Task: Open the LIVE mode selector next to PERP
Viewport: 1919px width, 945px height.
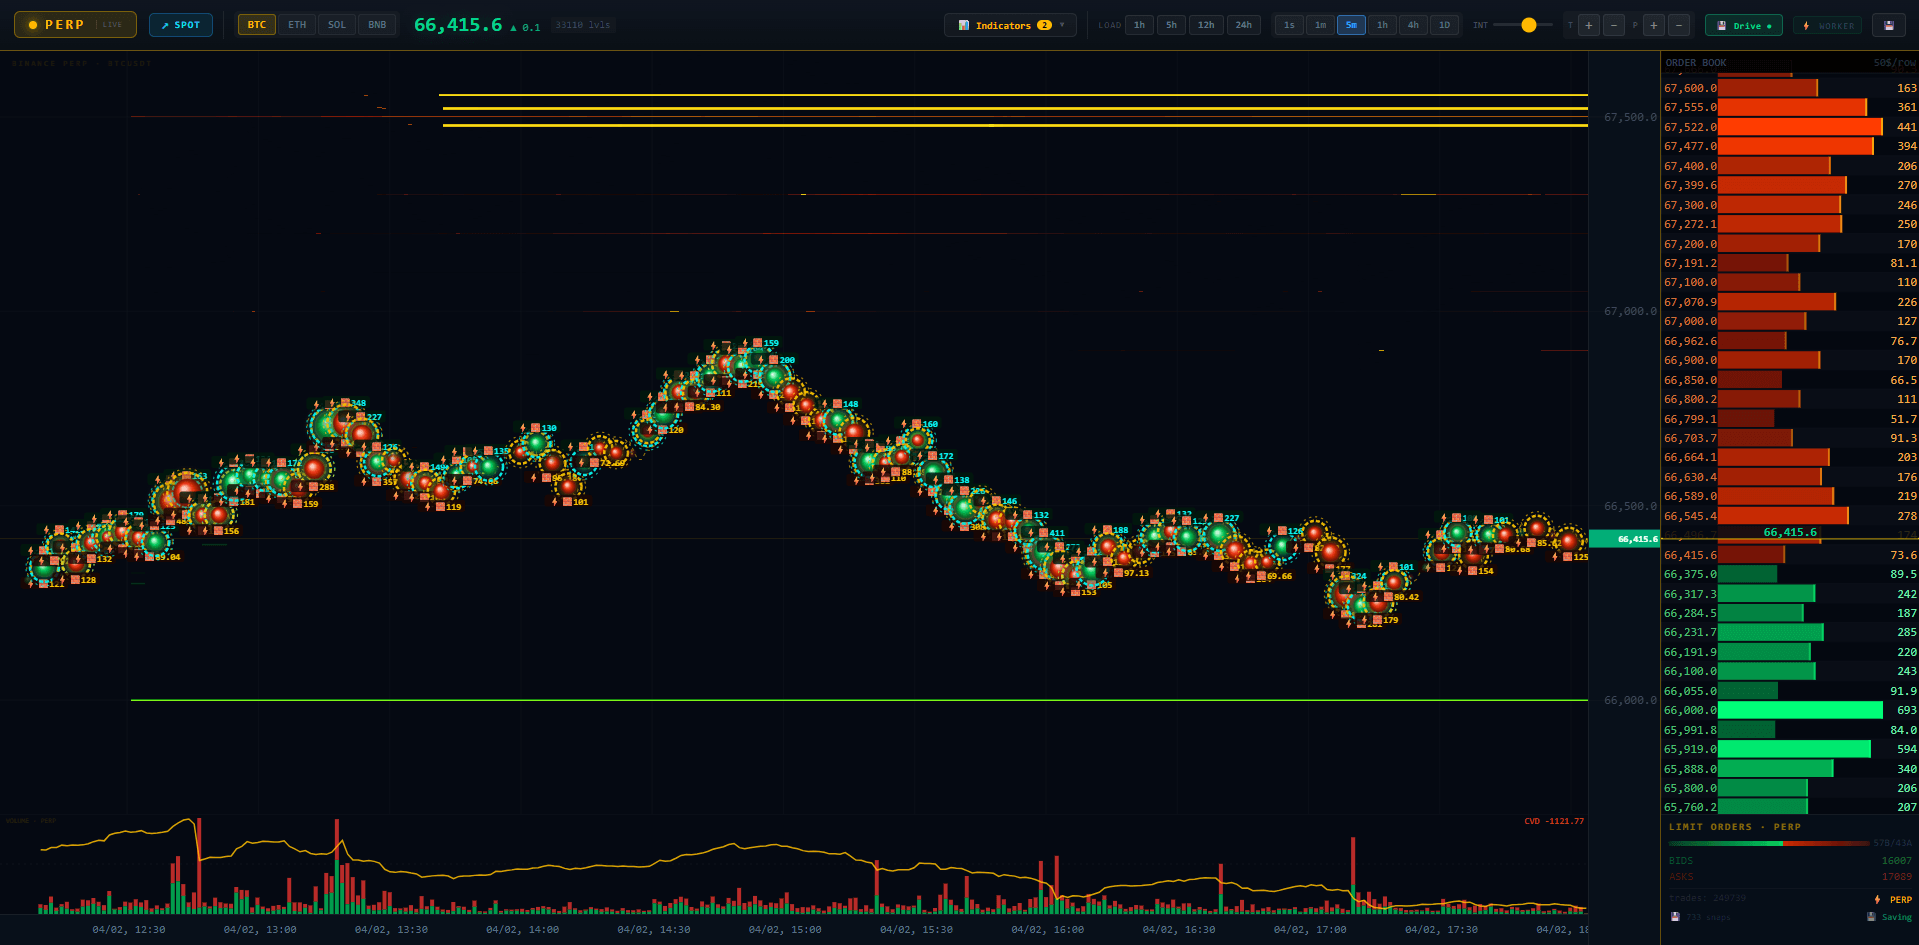Action: tap(112, 24)
